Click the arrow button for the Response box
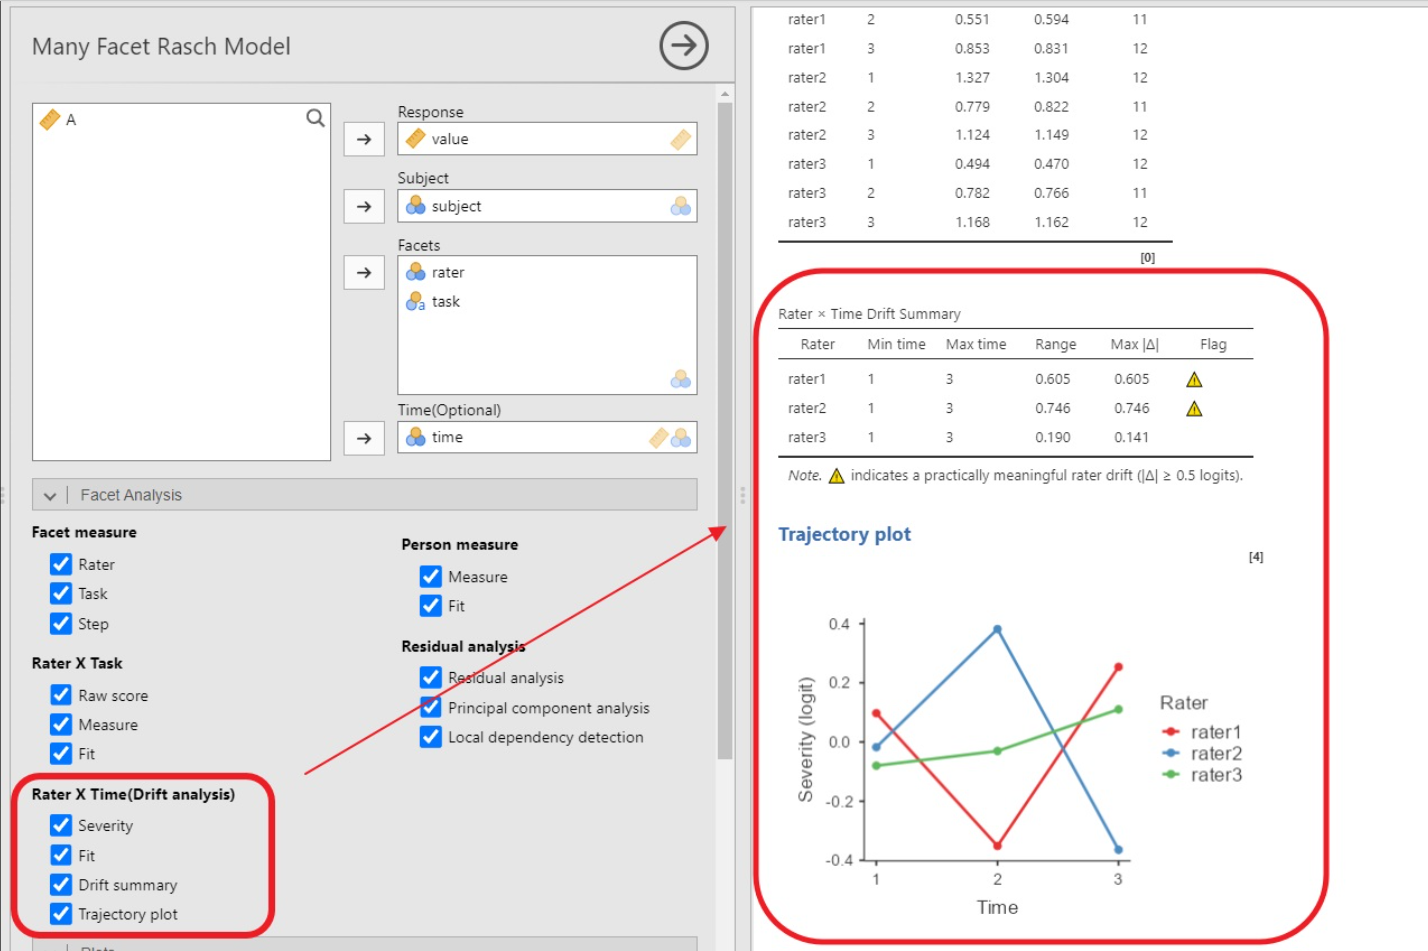The image size is (1428, 951). point(364,139)
